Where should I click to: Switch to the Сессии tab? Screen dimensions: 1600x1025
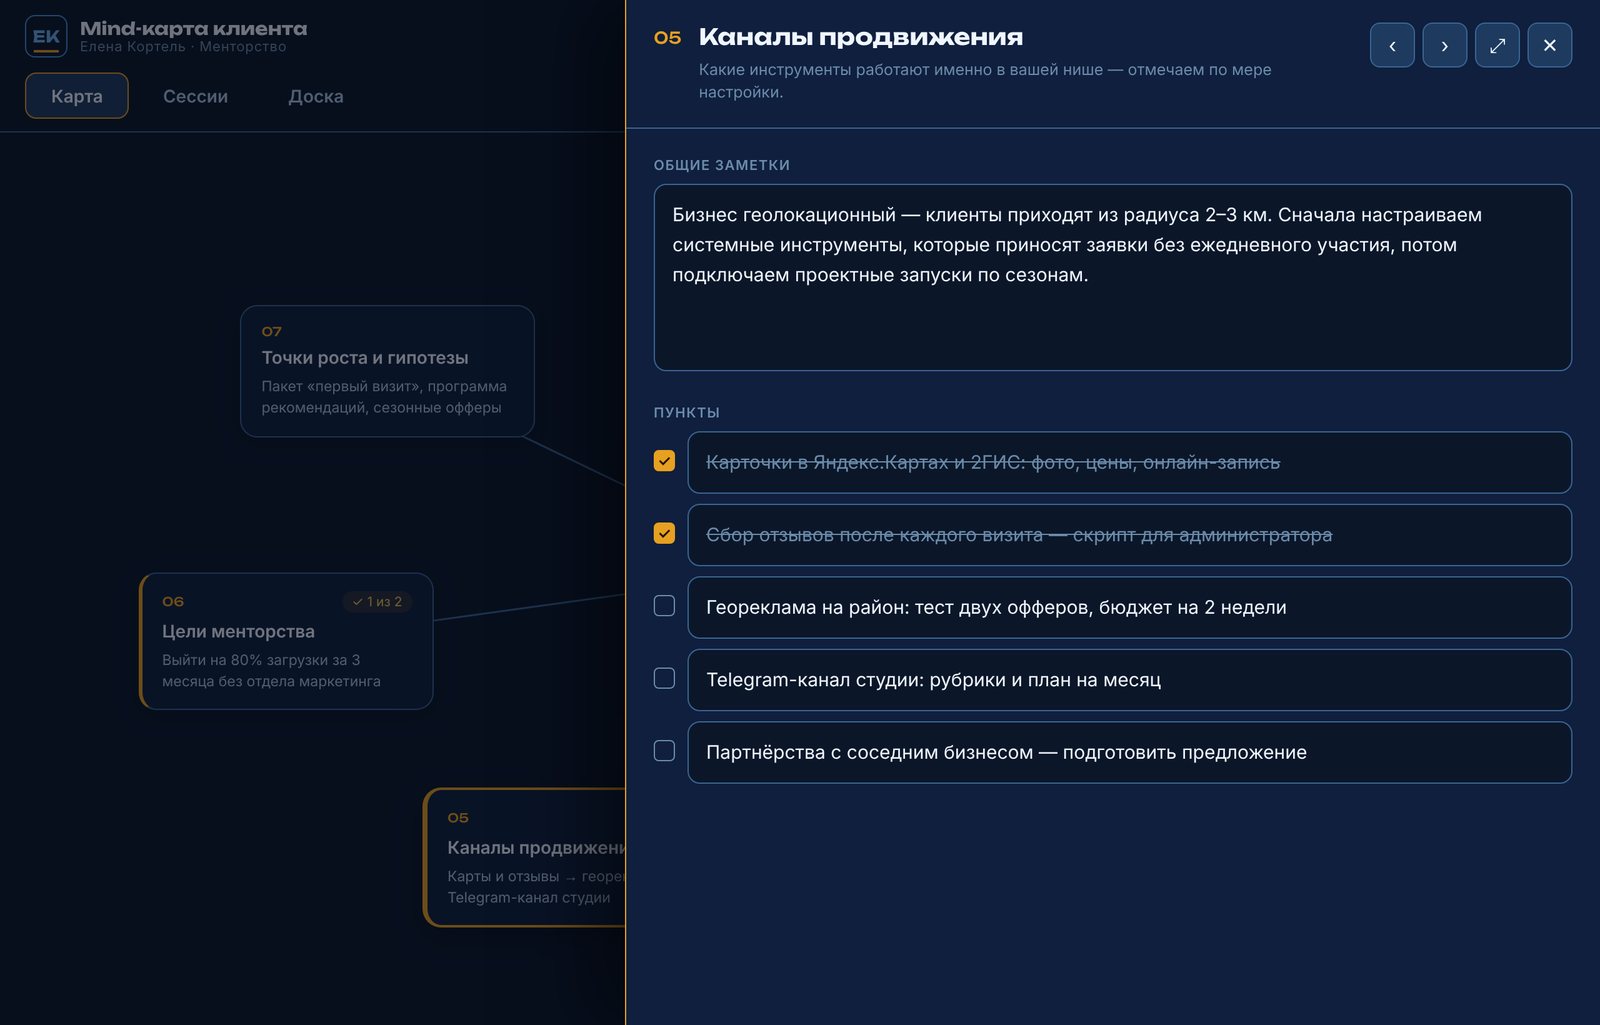pyautogui.click(x=195, y=96)
